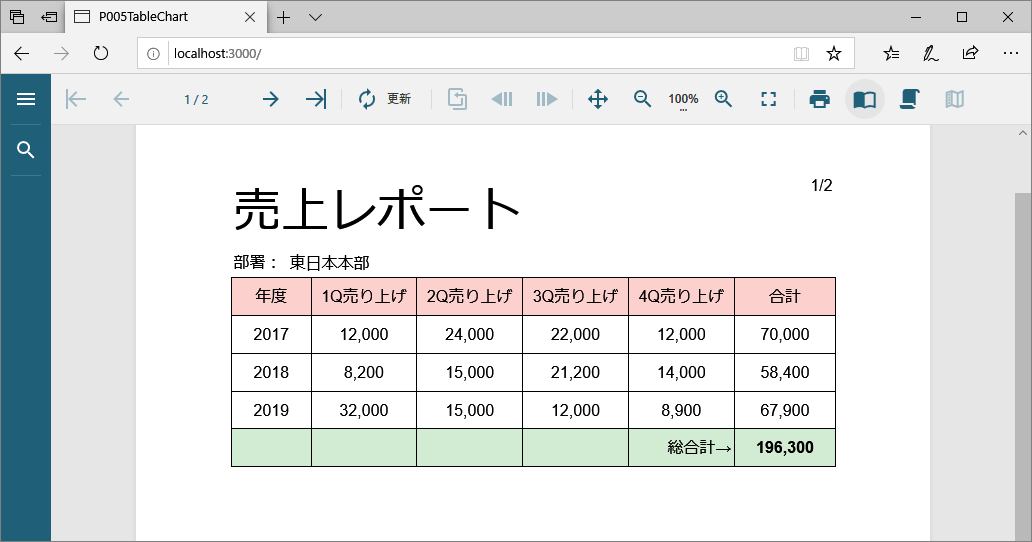Expand the tab list chevron
This screenshot has height=542, width=1032.
click(x=315, y=17)
